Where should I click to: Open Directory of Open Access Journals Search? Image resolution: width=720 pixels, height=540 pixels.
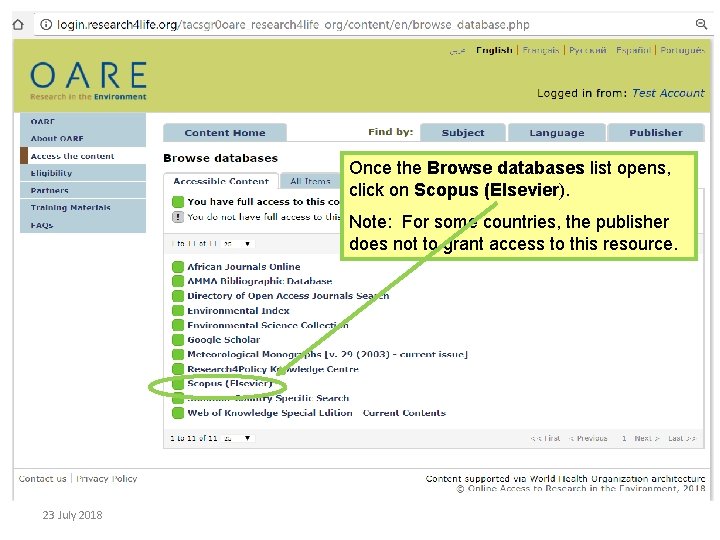(288, 296)
